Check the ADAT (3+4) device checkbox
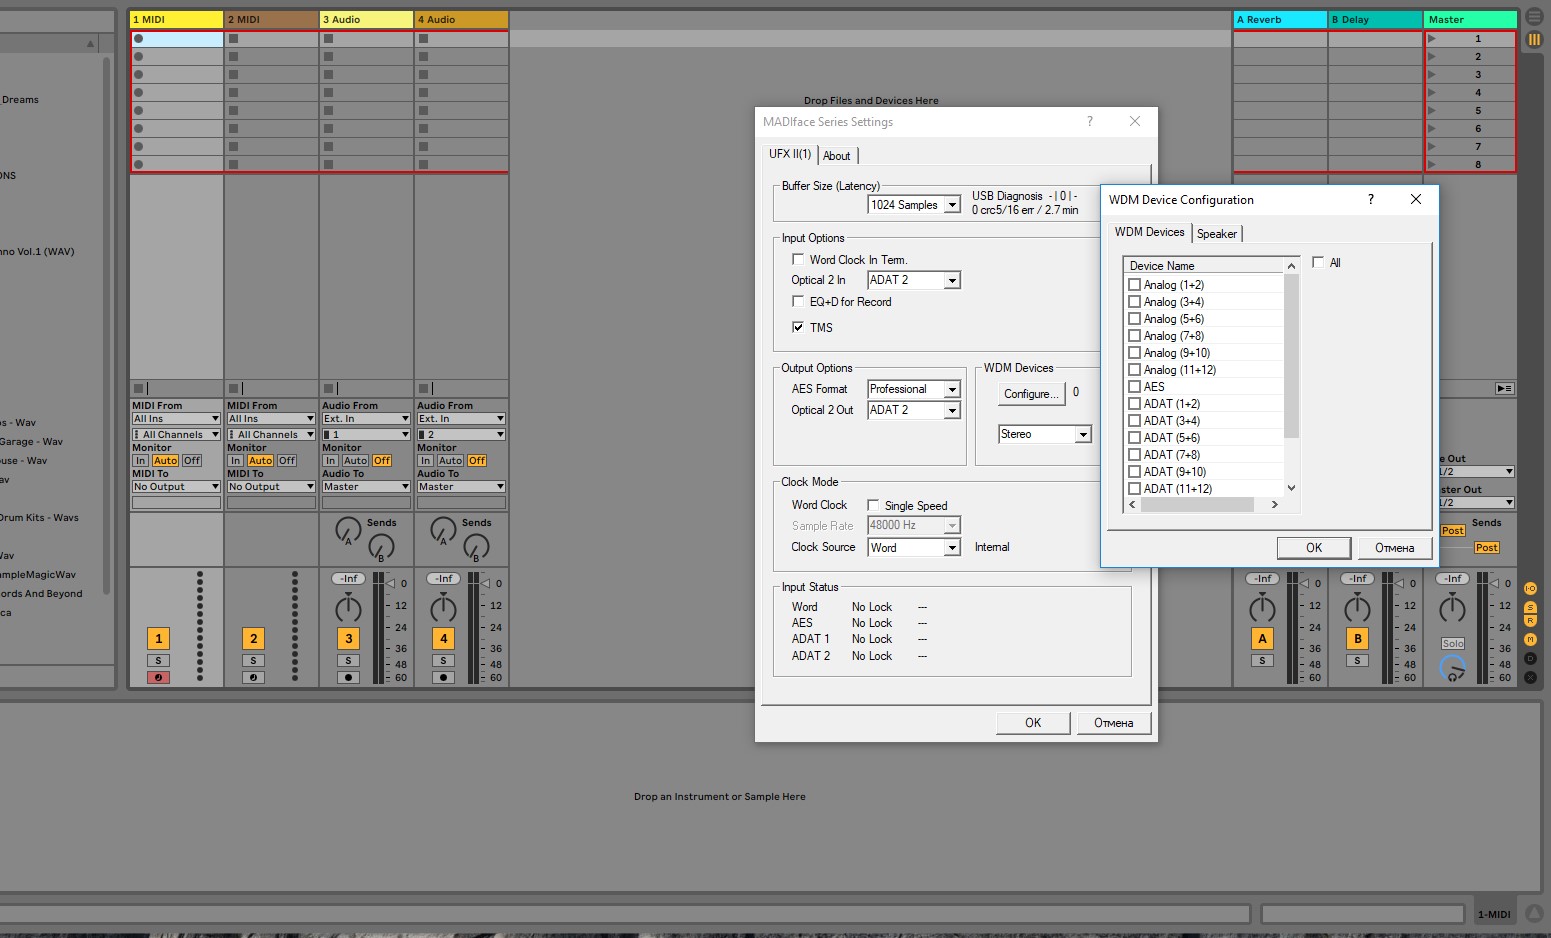Viewport: 1551px width, 938px height. (x=1135, y=421)
